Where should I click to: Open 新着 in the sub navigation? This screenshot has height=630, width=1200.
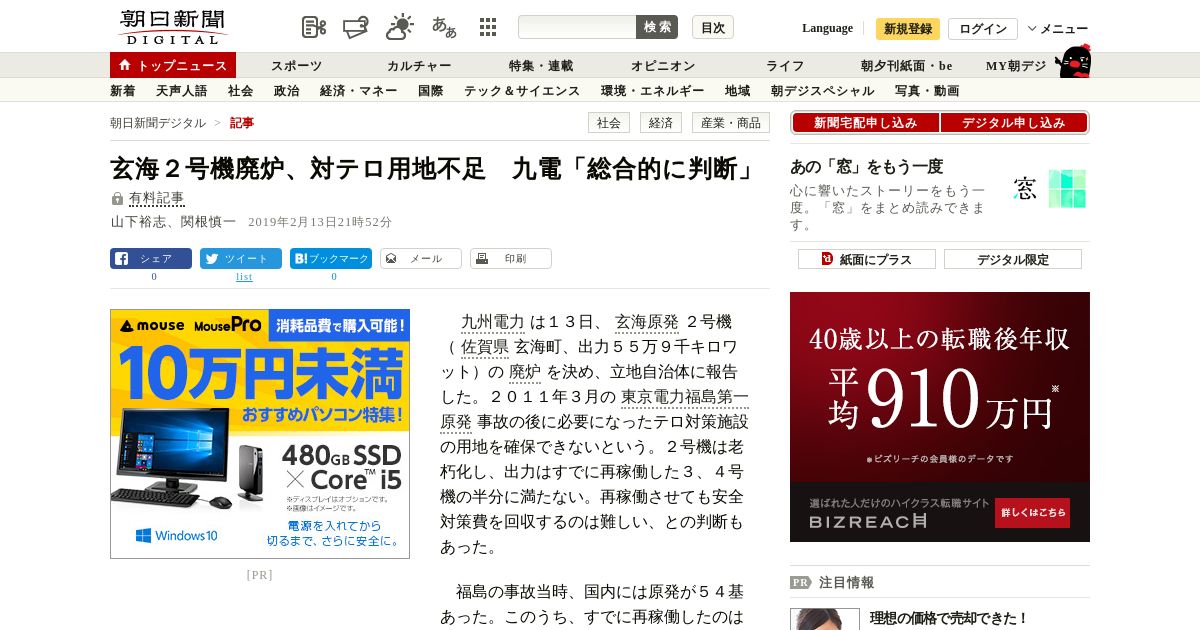(x=123, y=91)
